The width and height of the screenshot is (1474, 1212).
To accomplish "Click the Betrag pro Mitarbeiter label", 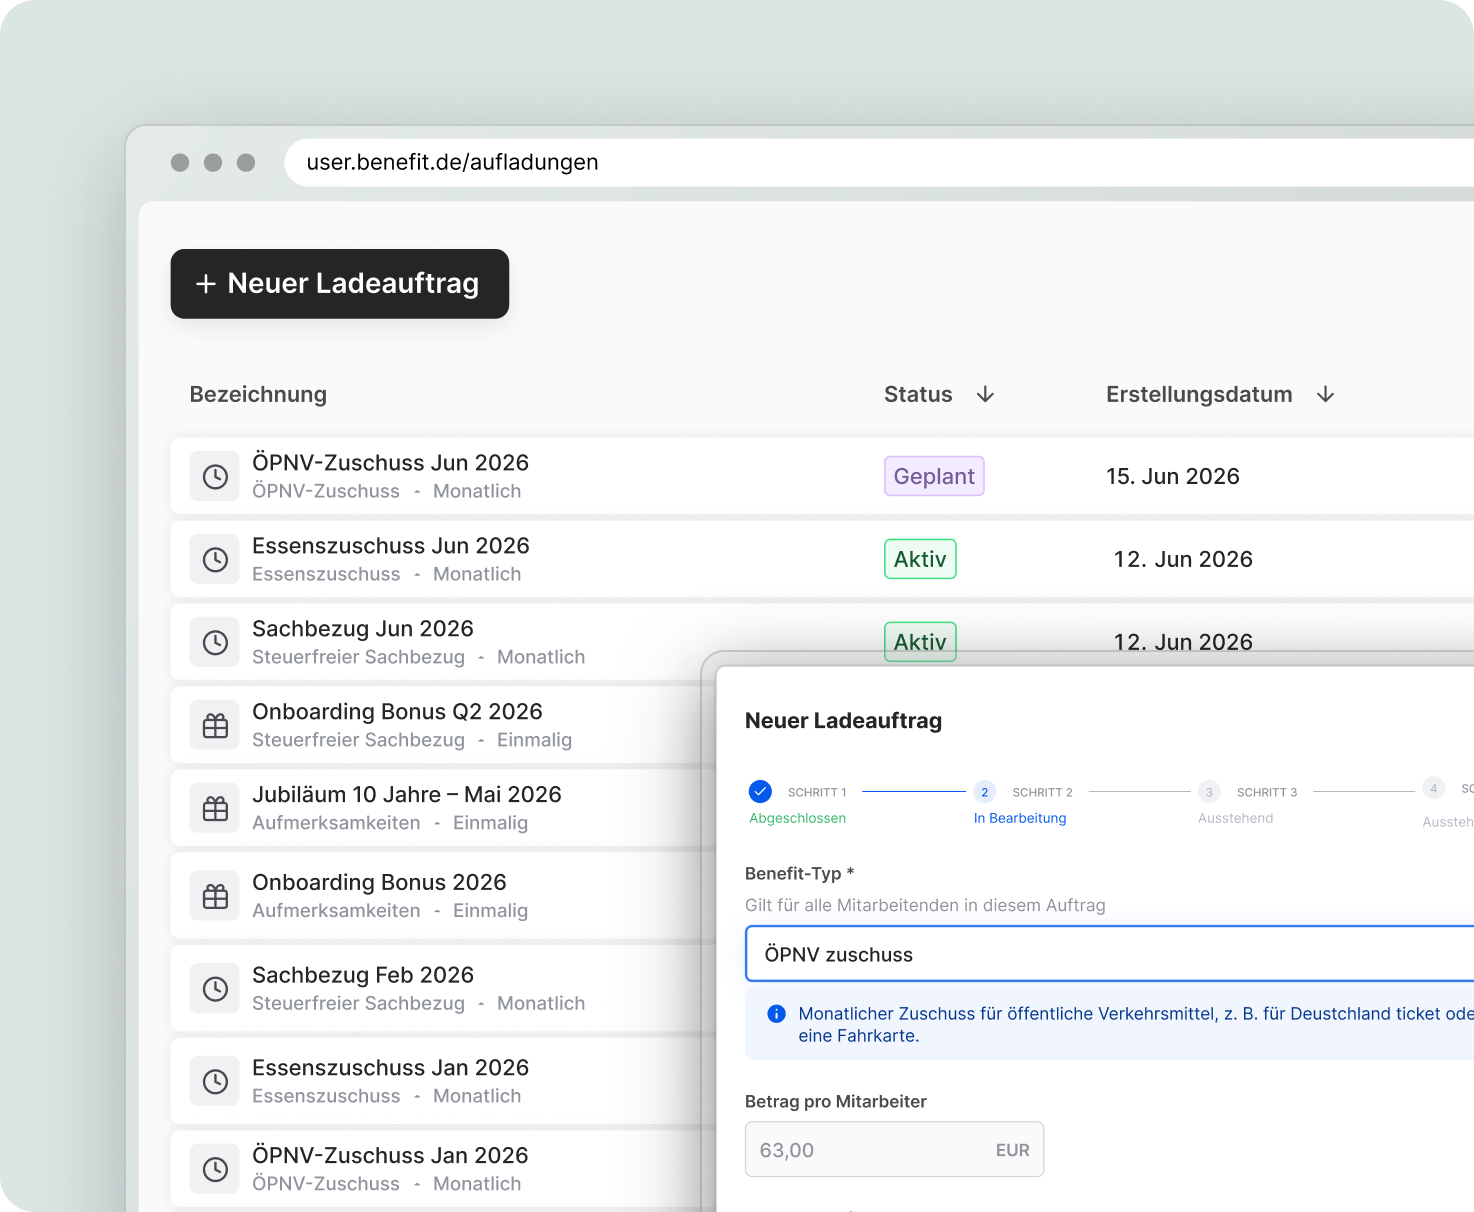I will pos(836,1101).
